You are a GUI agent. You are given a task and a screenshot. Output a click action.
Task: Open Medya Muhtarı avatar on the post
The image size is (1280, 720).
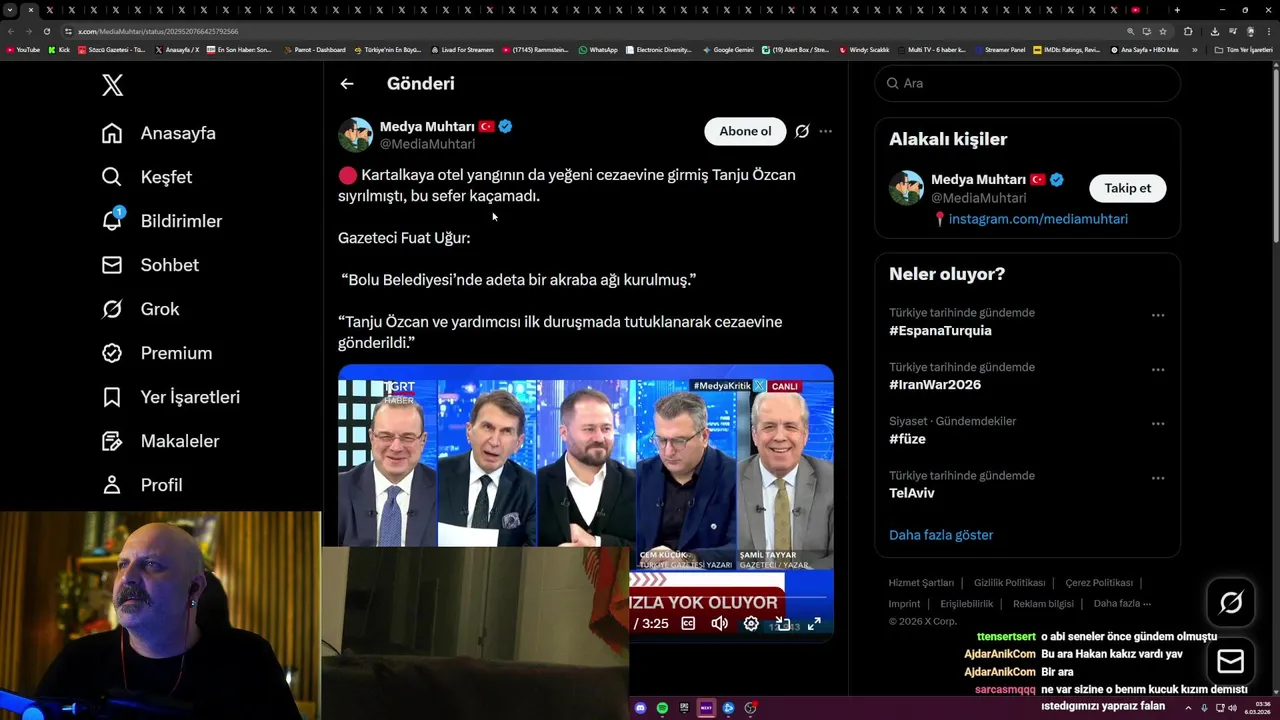[x=355, y=134]
